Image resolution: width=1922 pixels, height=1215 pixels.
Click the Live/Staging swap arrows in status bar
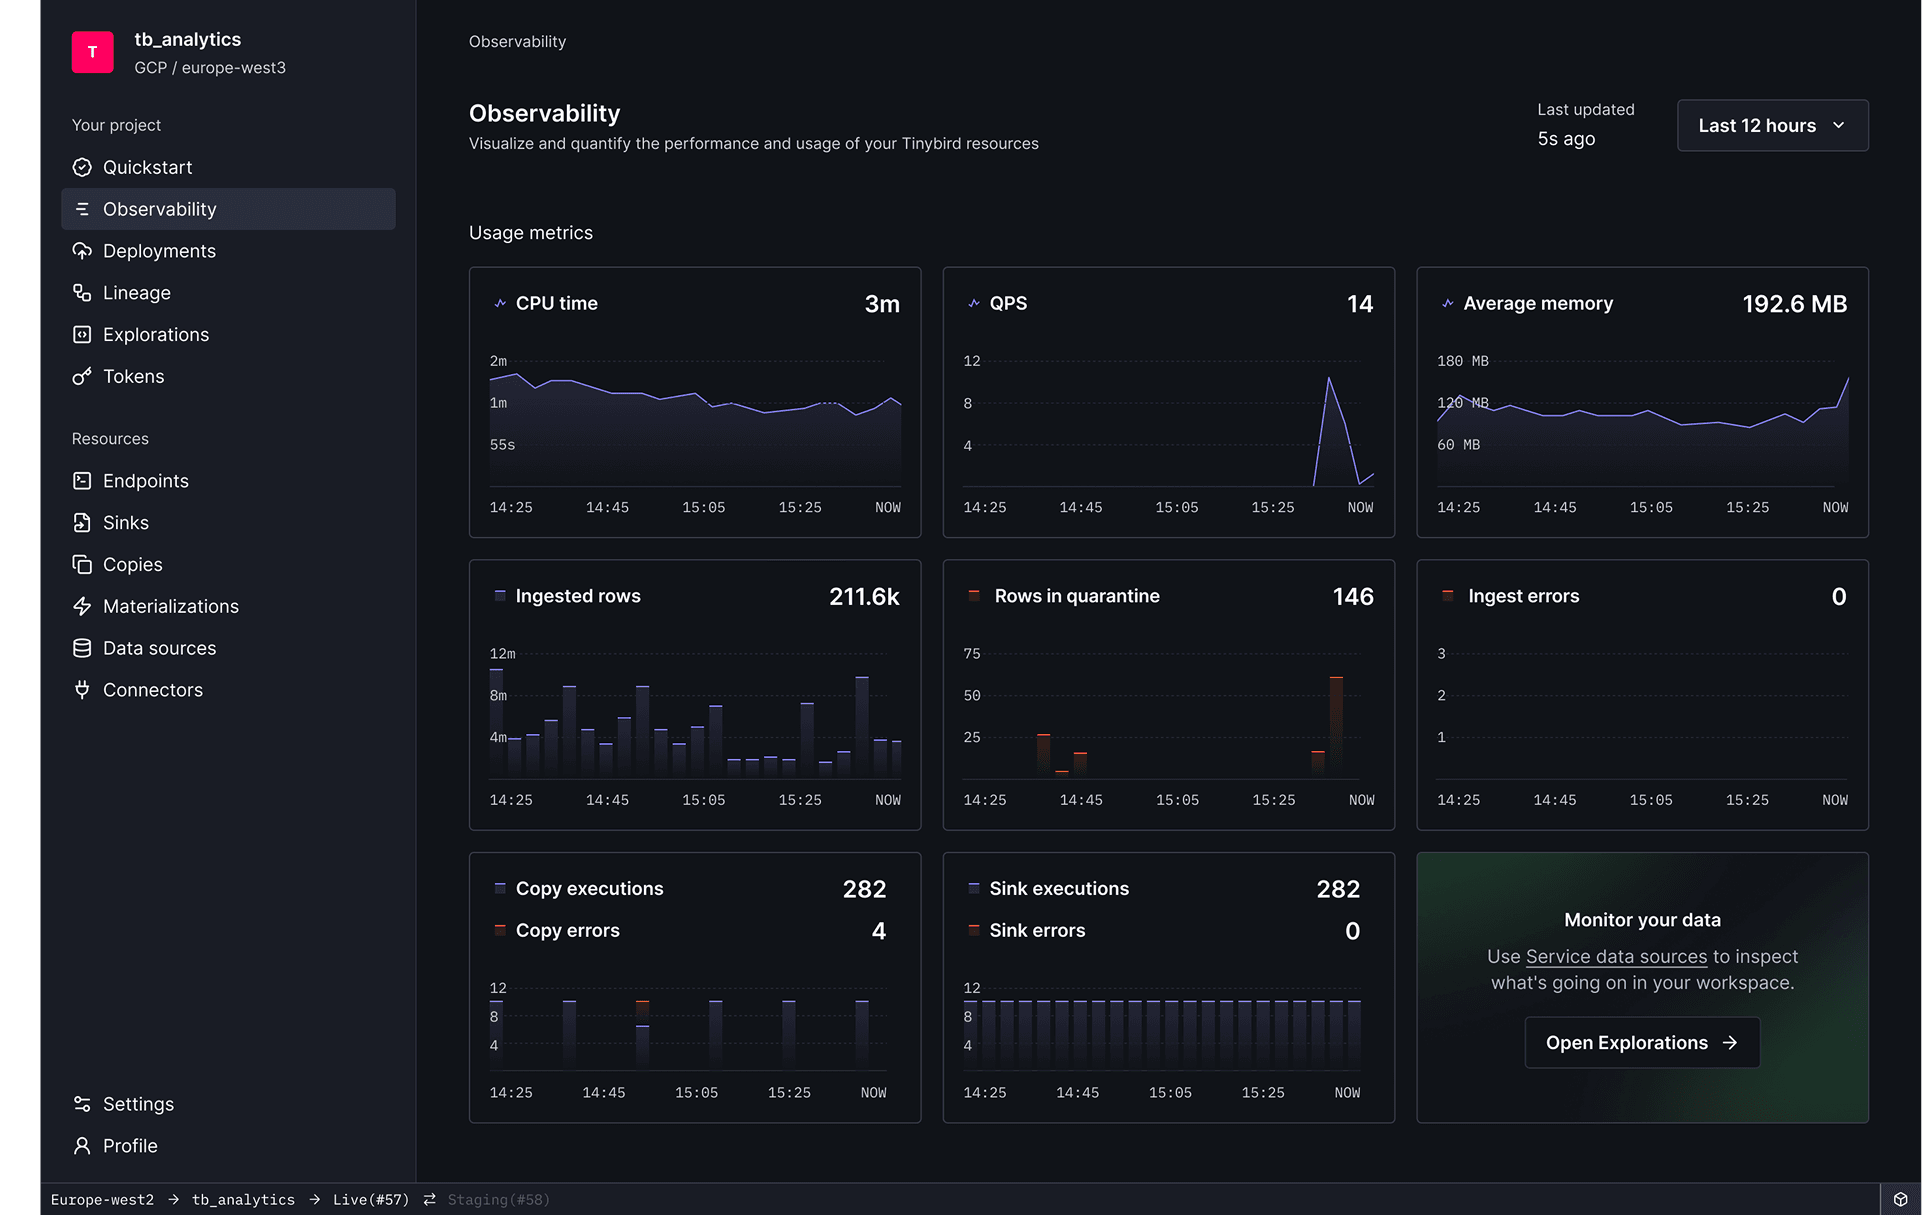pos(430,1199)
